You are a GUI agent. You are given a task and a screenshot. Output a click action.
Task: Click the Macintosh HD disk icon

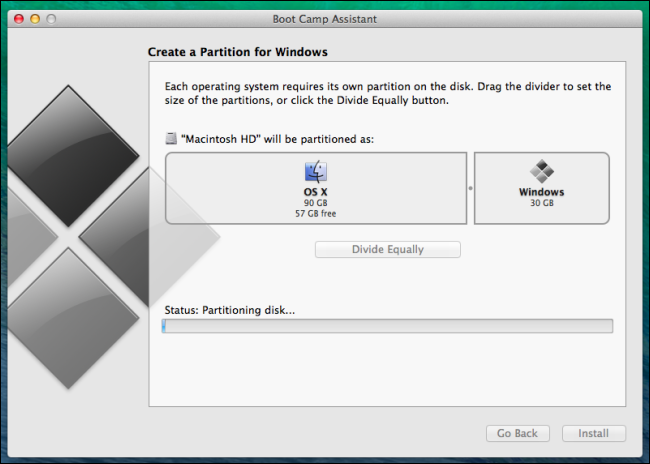[170, 138]
